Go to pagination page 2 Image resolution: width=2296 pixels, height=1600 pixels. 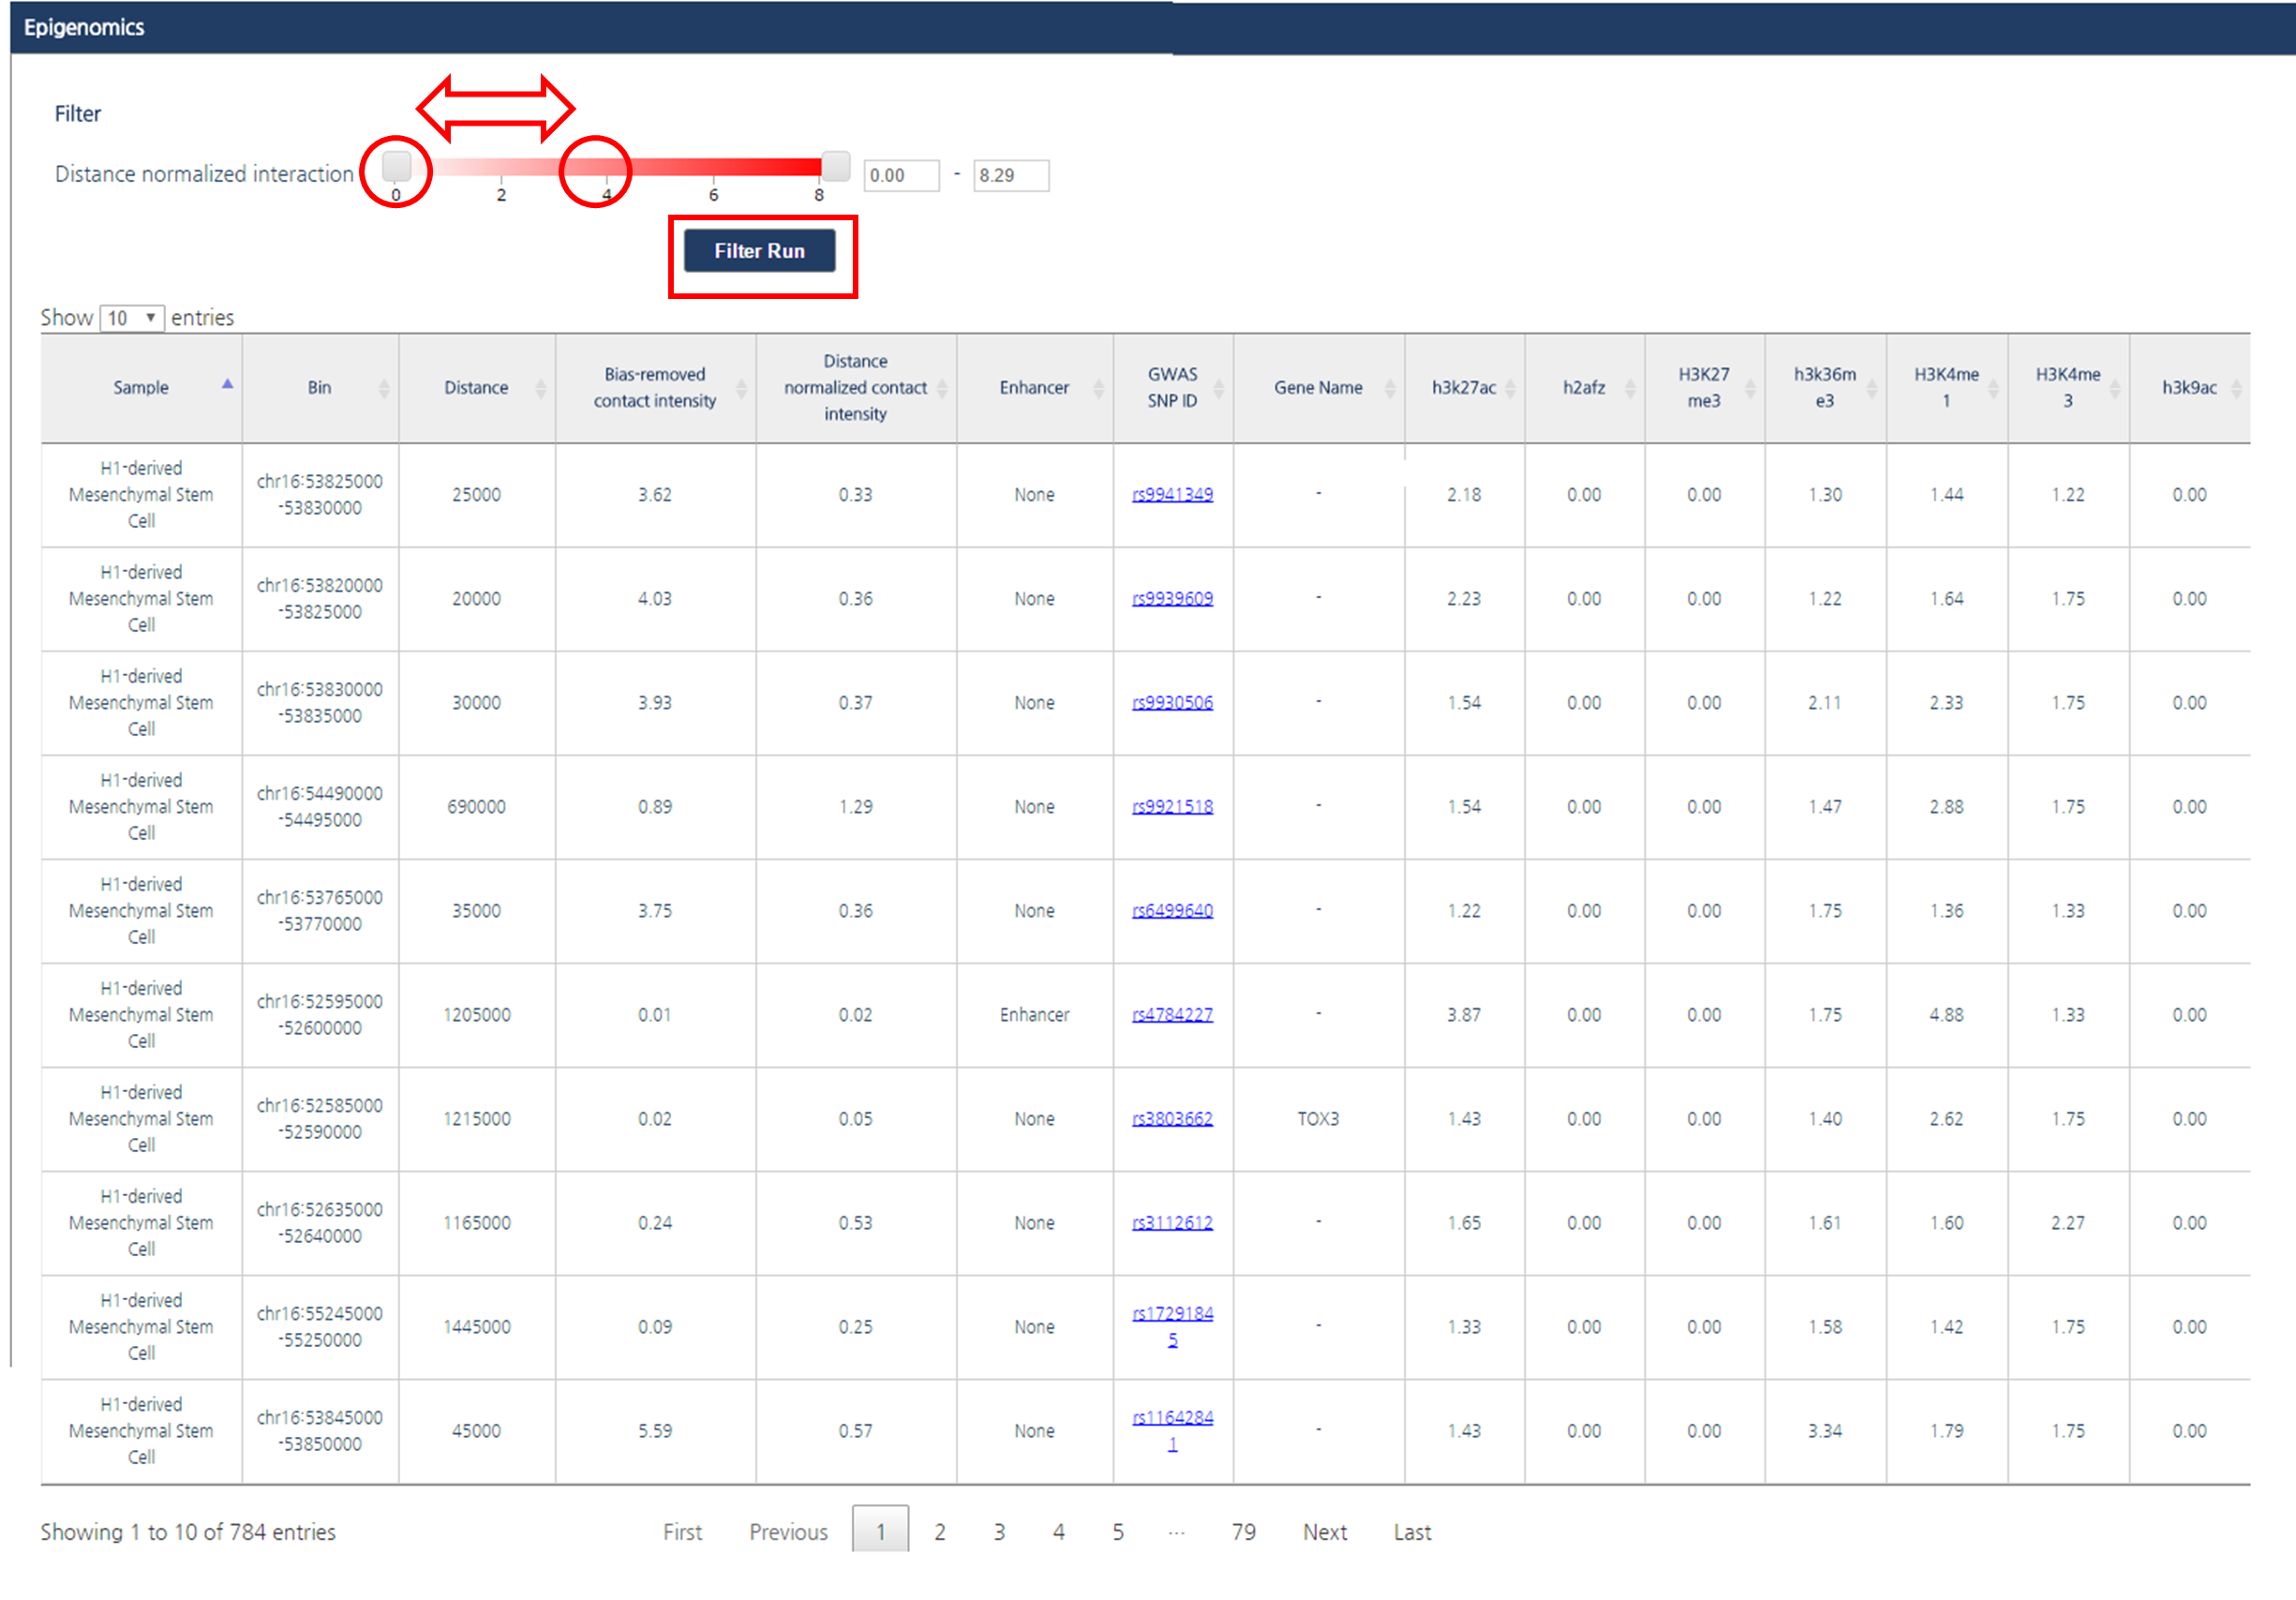pos(940,1532)
